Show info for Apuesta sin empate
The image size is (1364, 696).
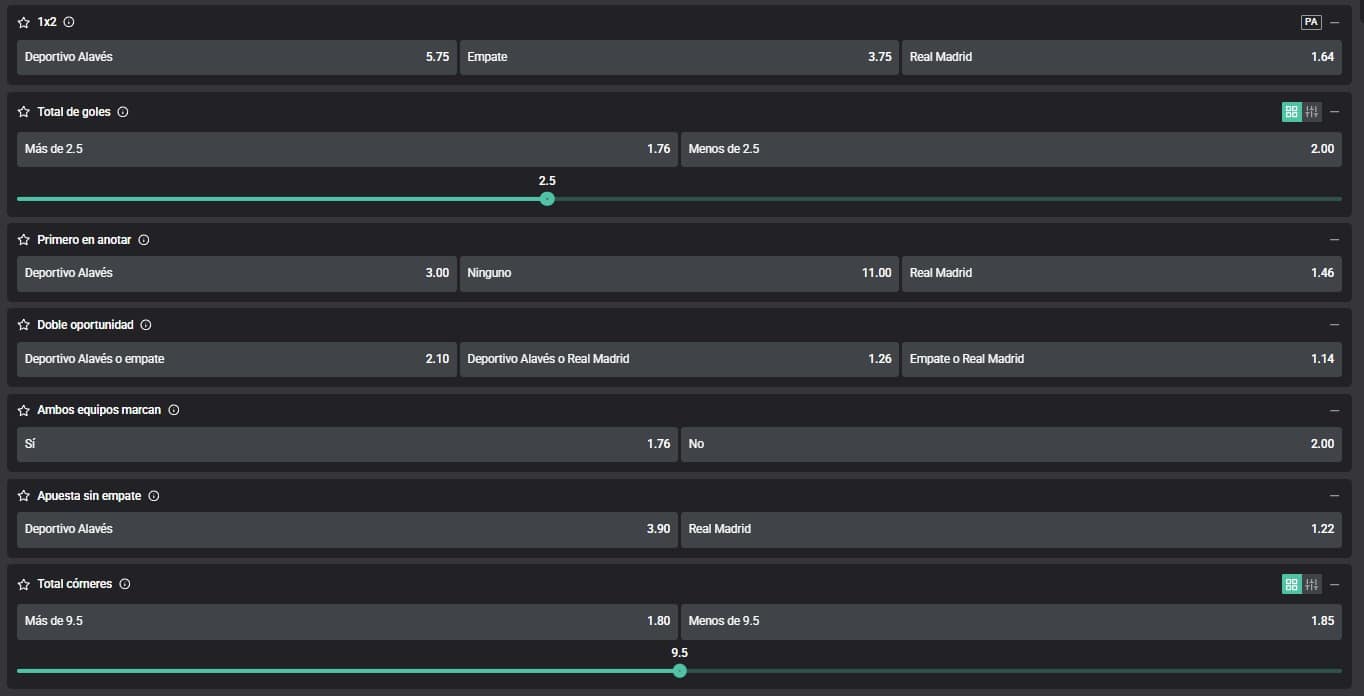pyautogui.click(x=154, y=496)
